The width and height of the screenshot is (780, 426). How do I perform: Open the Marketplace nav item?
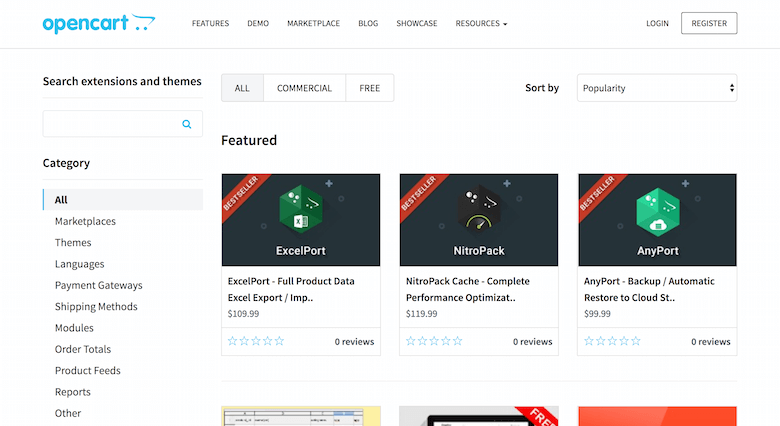[312, 23]
